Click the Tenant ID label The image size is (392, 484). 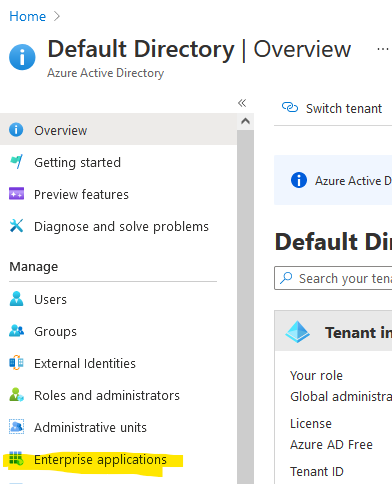coord(317,472)
